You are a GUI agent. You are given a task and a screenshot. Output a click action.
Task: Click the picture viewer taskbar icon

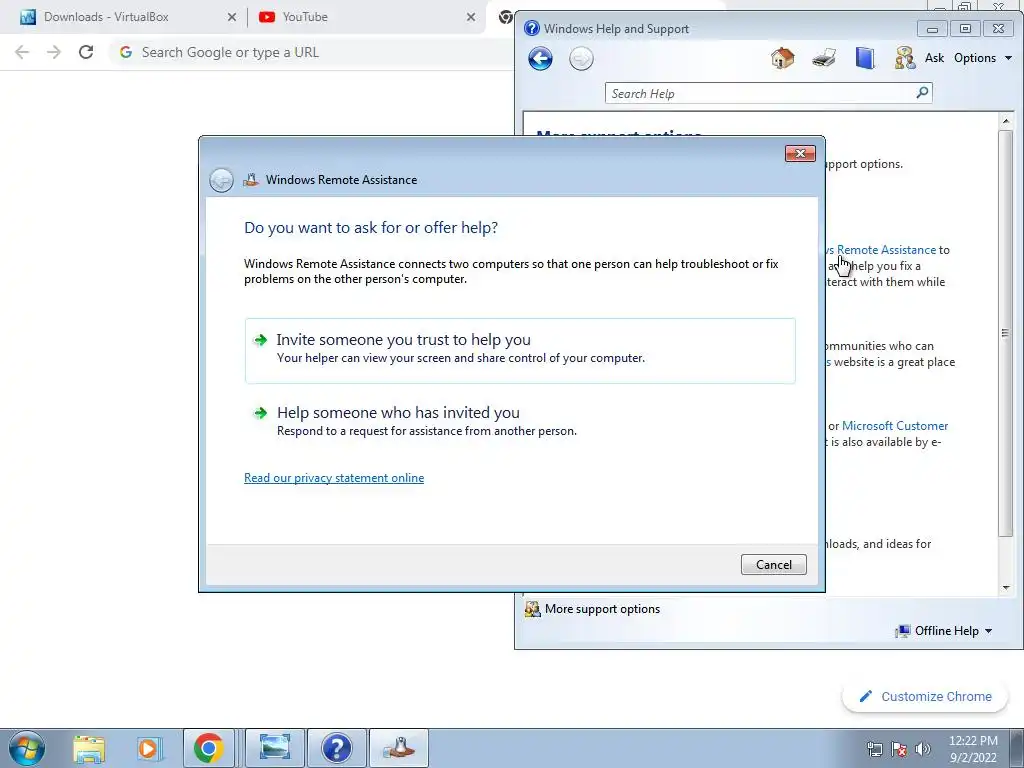tap(275, 748)
